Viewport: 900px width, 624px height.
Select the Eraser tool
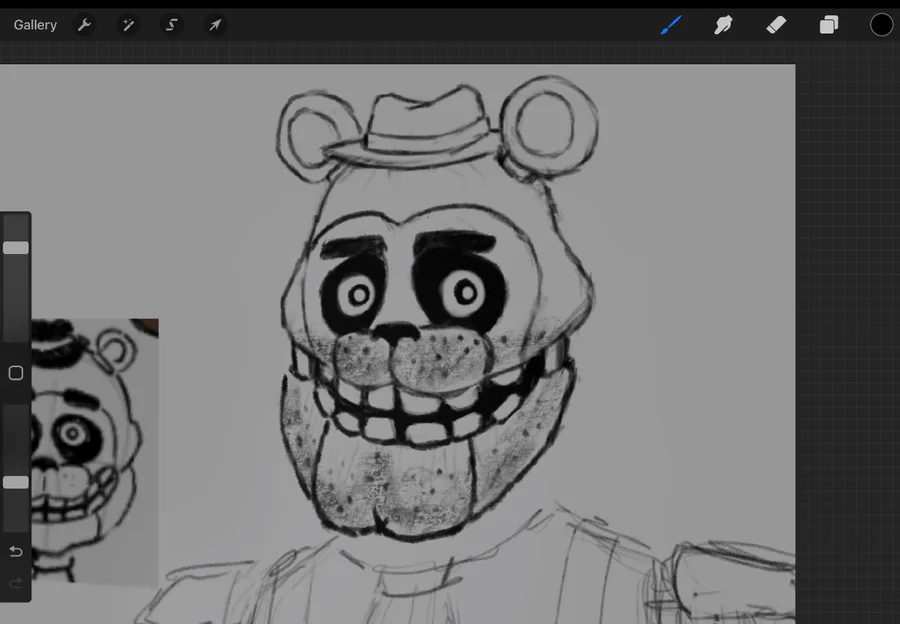[776, 25]
